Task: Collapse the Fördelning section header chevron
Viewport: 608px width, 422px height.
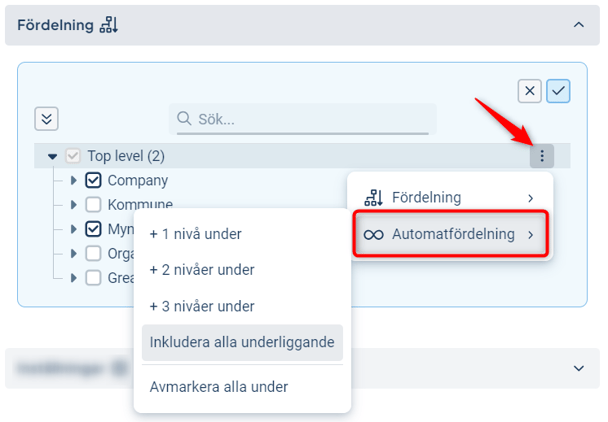Action: click(x=578, y=23)
